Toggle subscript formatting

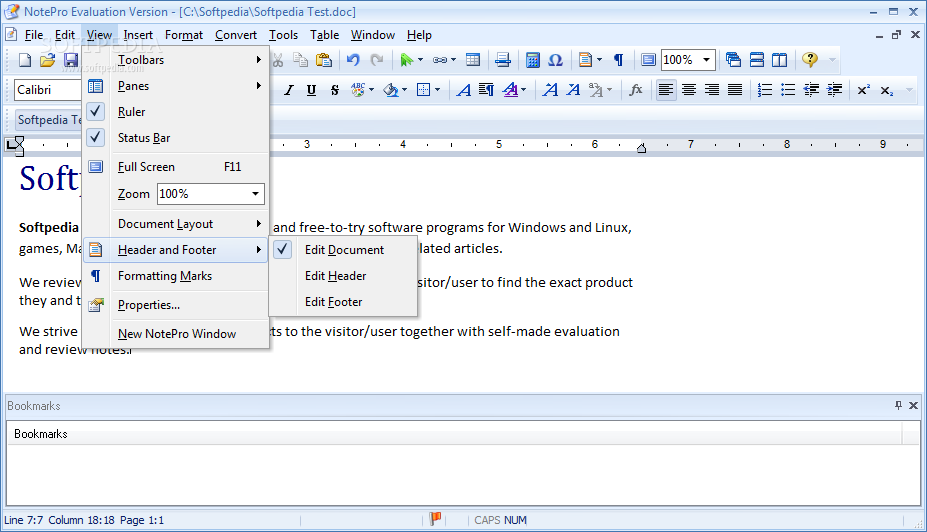887,90
